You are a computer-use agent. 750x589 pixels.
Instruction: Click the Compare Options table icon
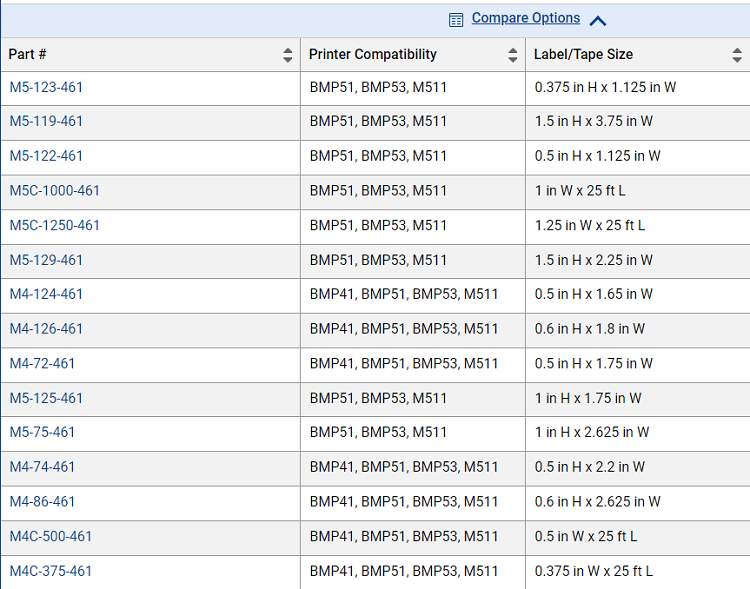[x=456, y=20]
